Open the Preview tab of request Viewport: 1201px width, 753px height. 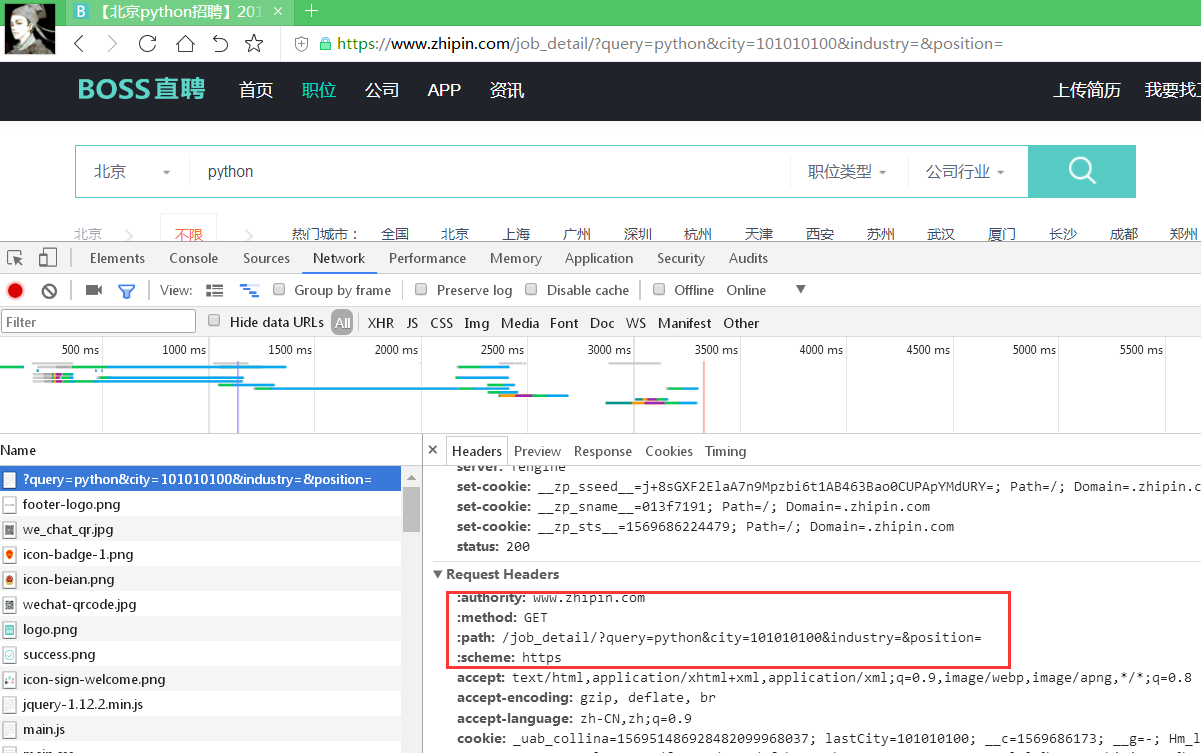click(x=538, y=451)
